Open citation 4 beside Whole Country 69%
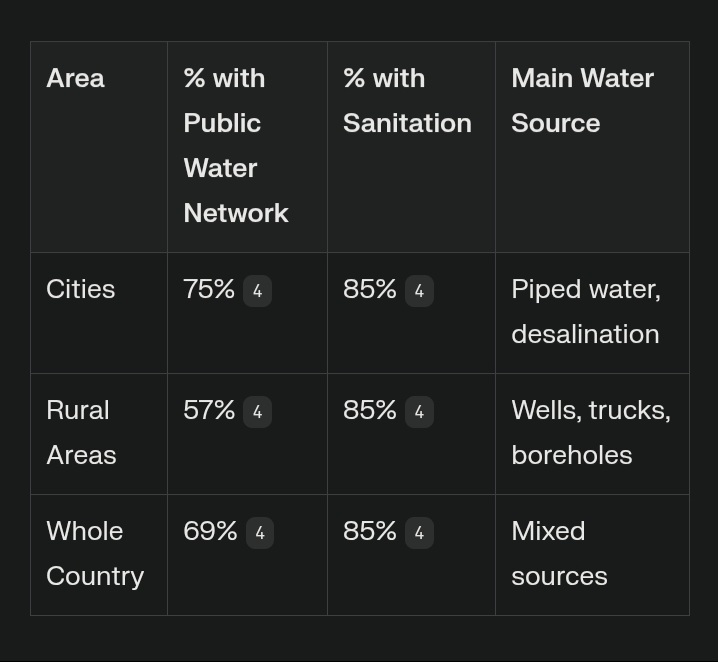The width and height of the screenshot is (718, 662). click(259, 533)
